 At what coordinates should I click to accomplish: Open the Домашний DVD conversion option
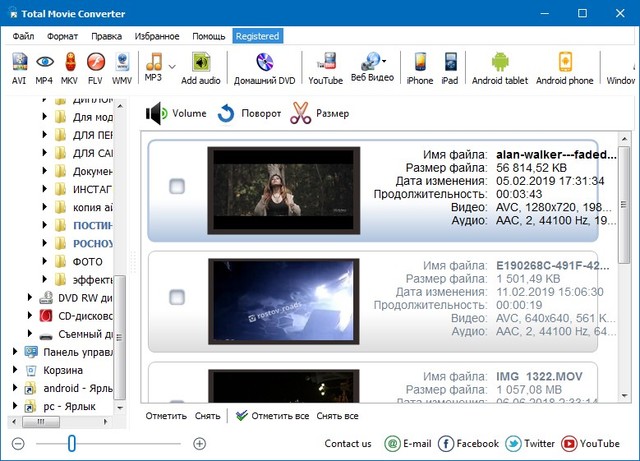pos(264,66)
